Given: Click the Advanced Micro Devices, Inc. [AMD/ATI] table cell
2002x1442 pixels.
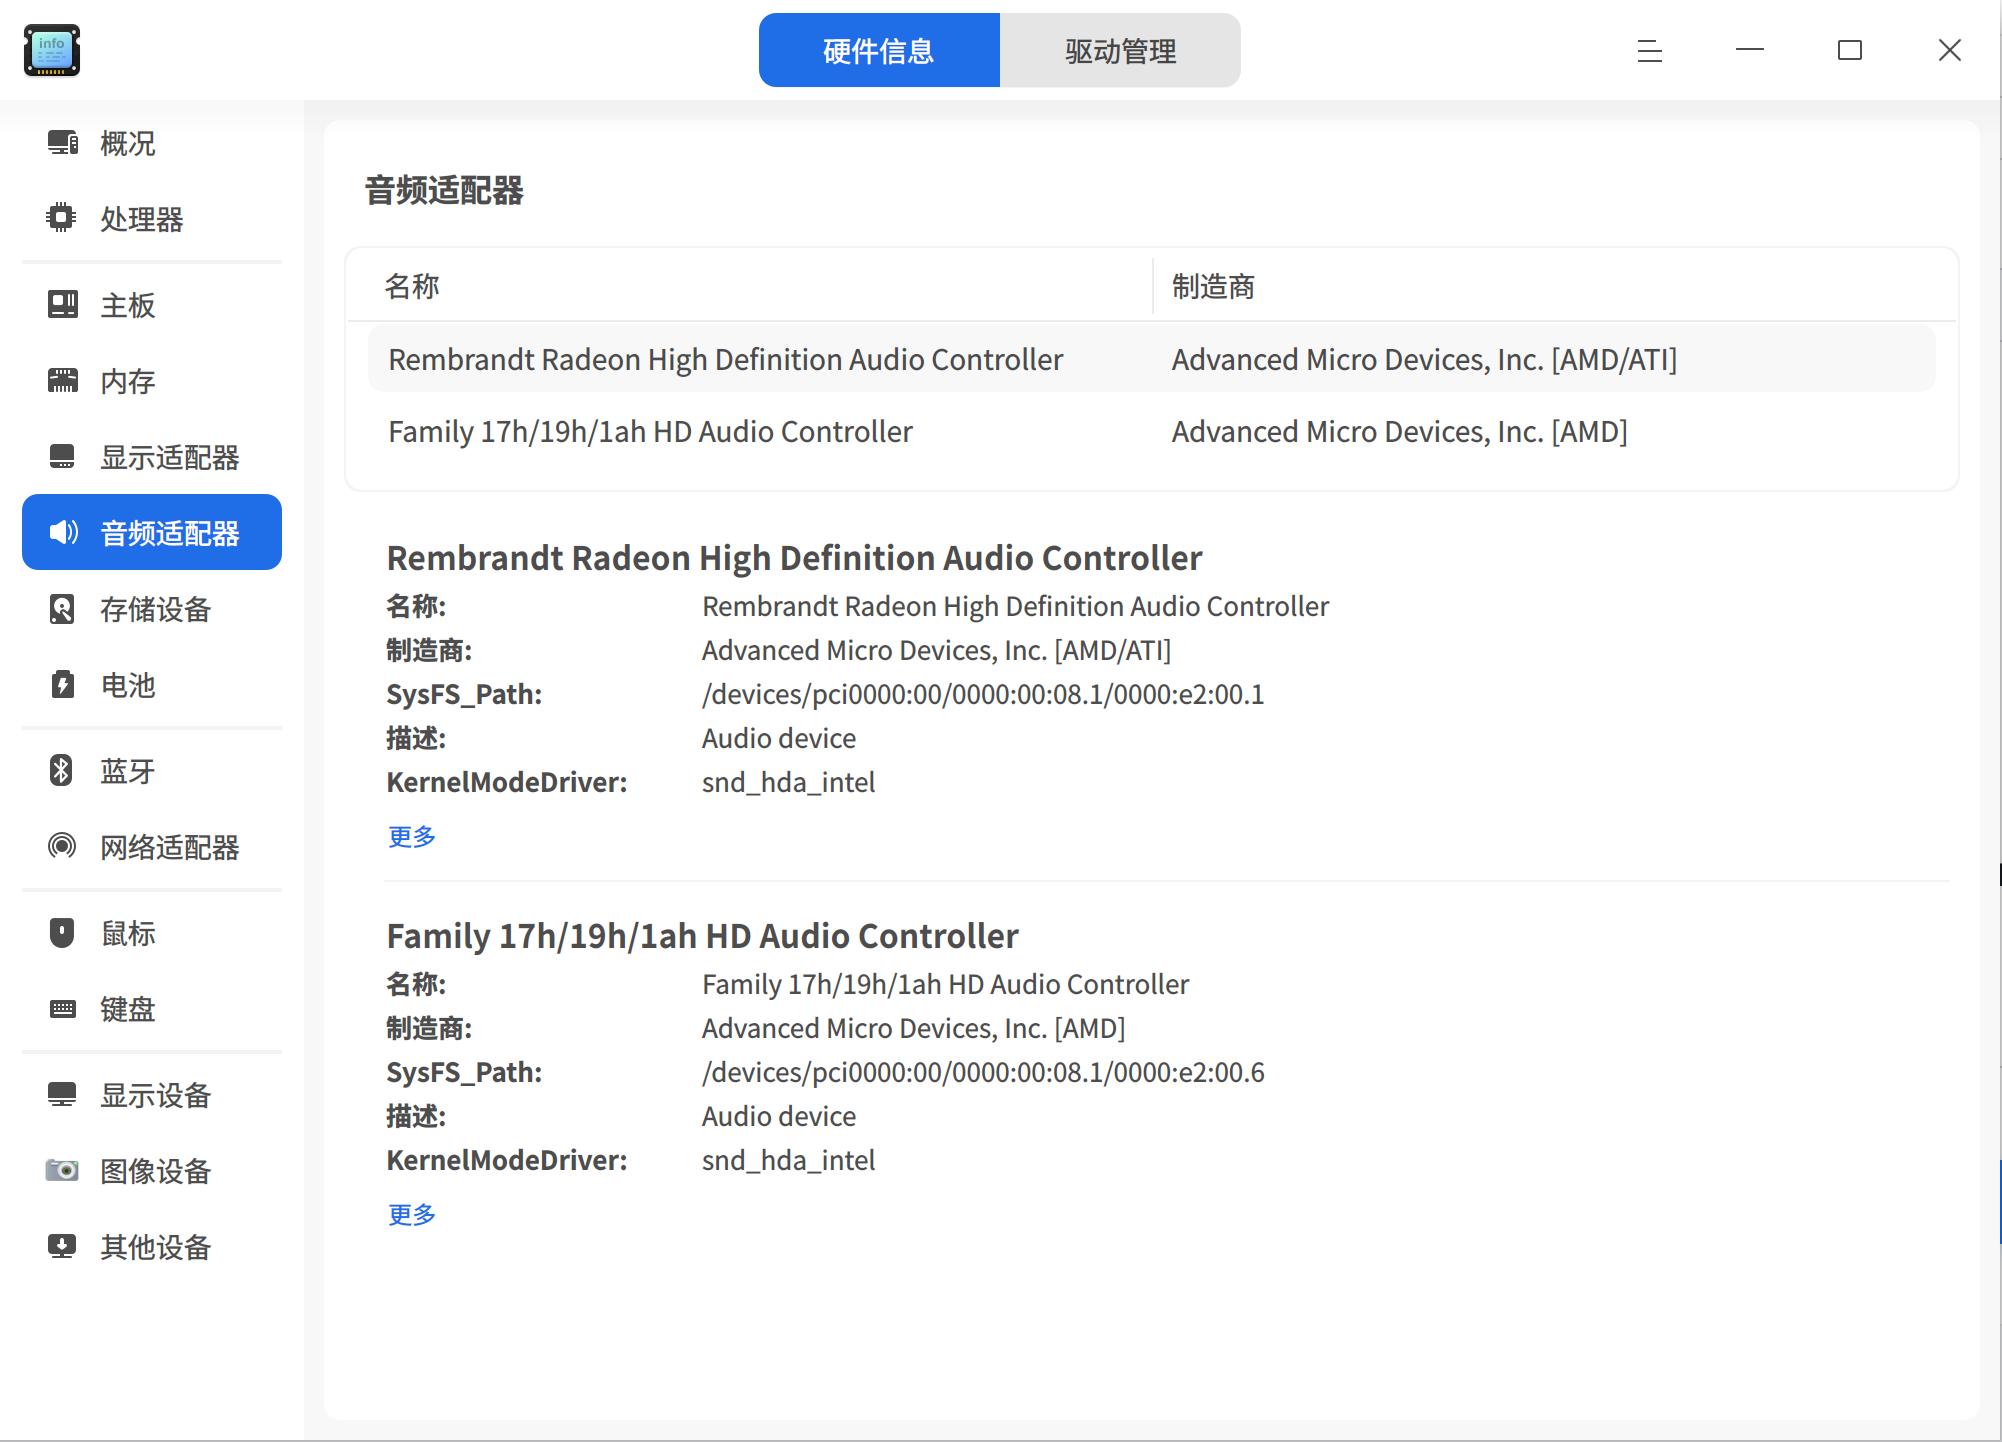Looking at the screenshot, I should click(x=1424, y=359).
